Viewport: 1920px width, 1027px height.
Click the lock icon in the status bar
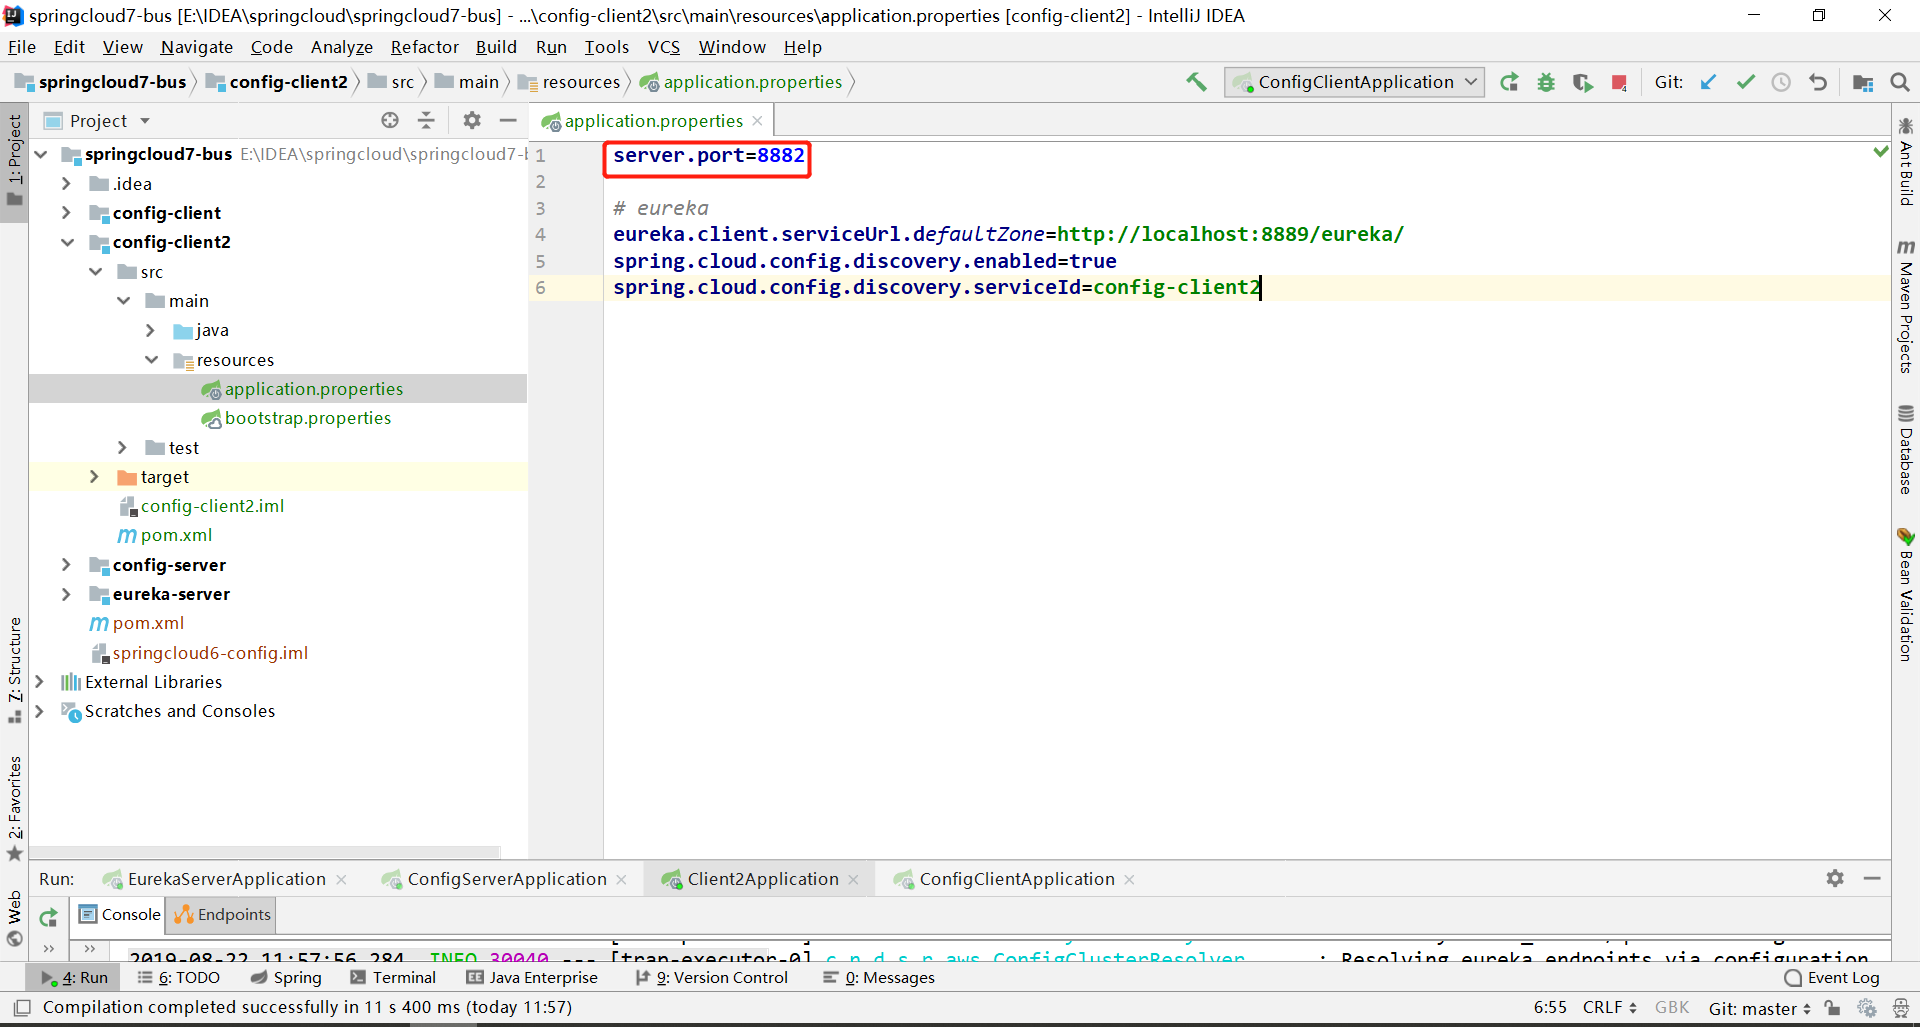click(x=1831, y=1008)
